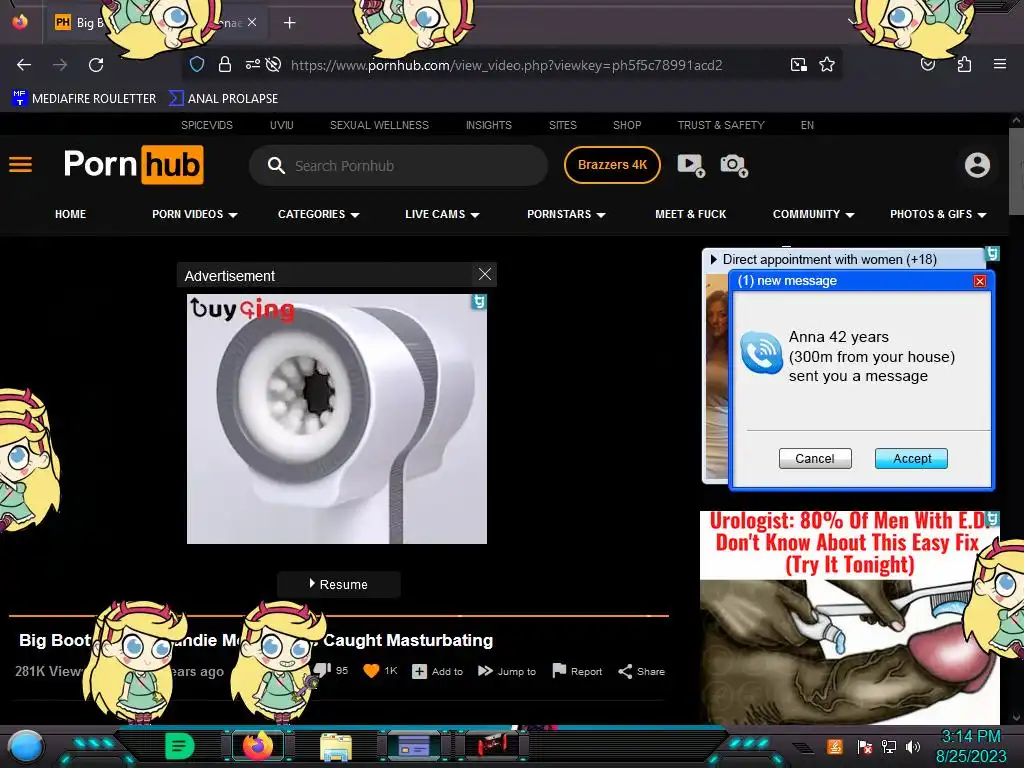
Task: Open the picture-in-picture icon in address bar
Action: 798,64
